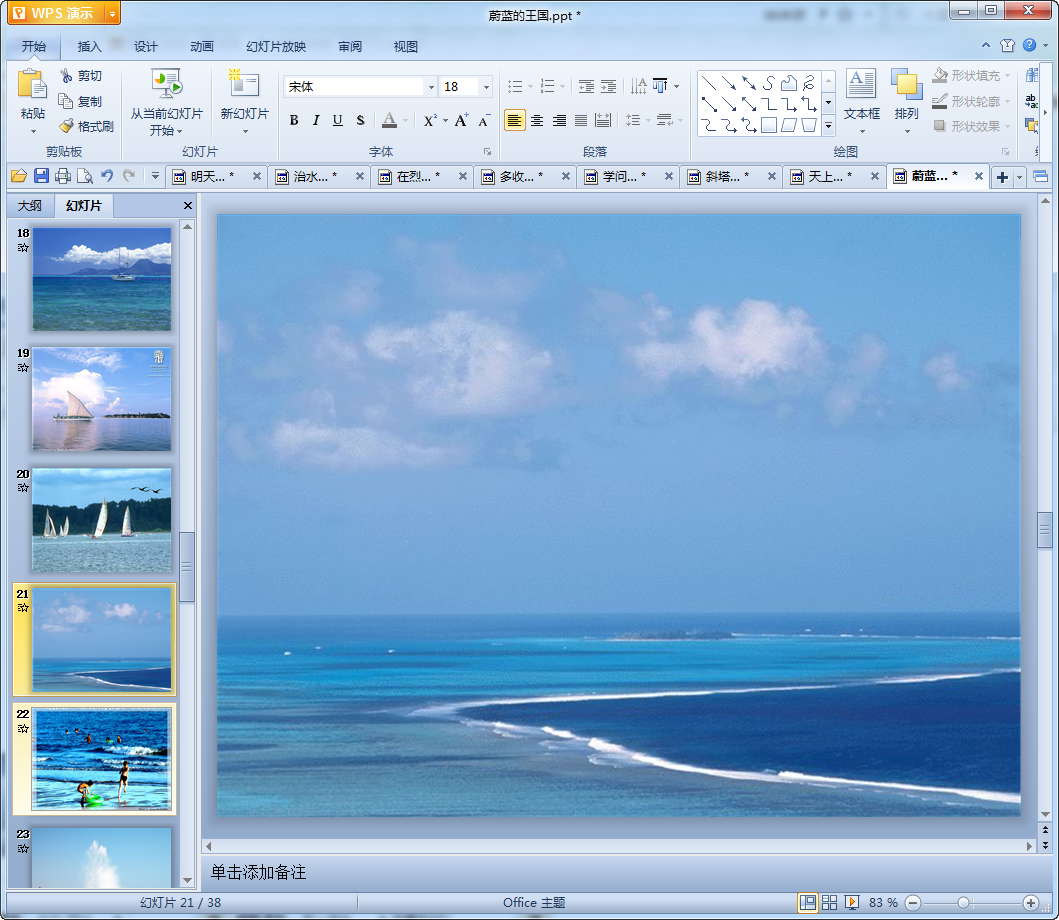Click the zoom slider handle
The height and width of the screenshot is (920, 1059).
coord(963,903)
